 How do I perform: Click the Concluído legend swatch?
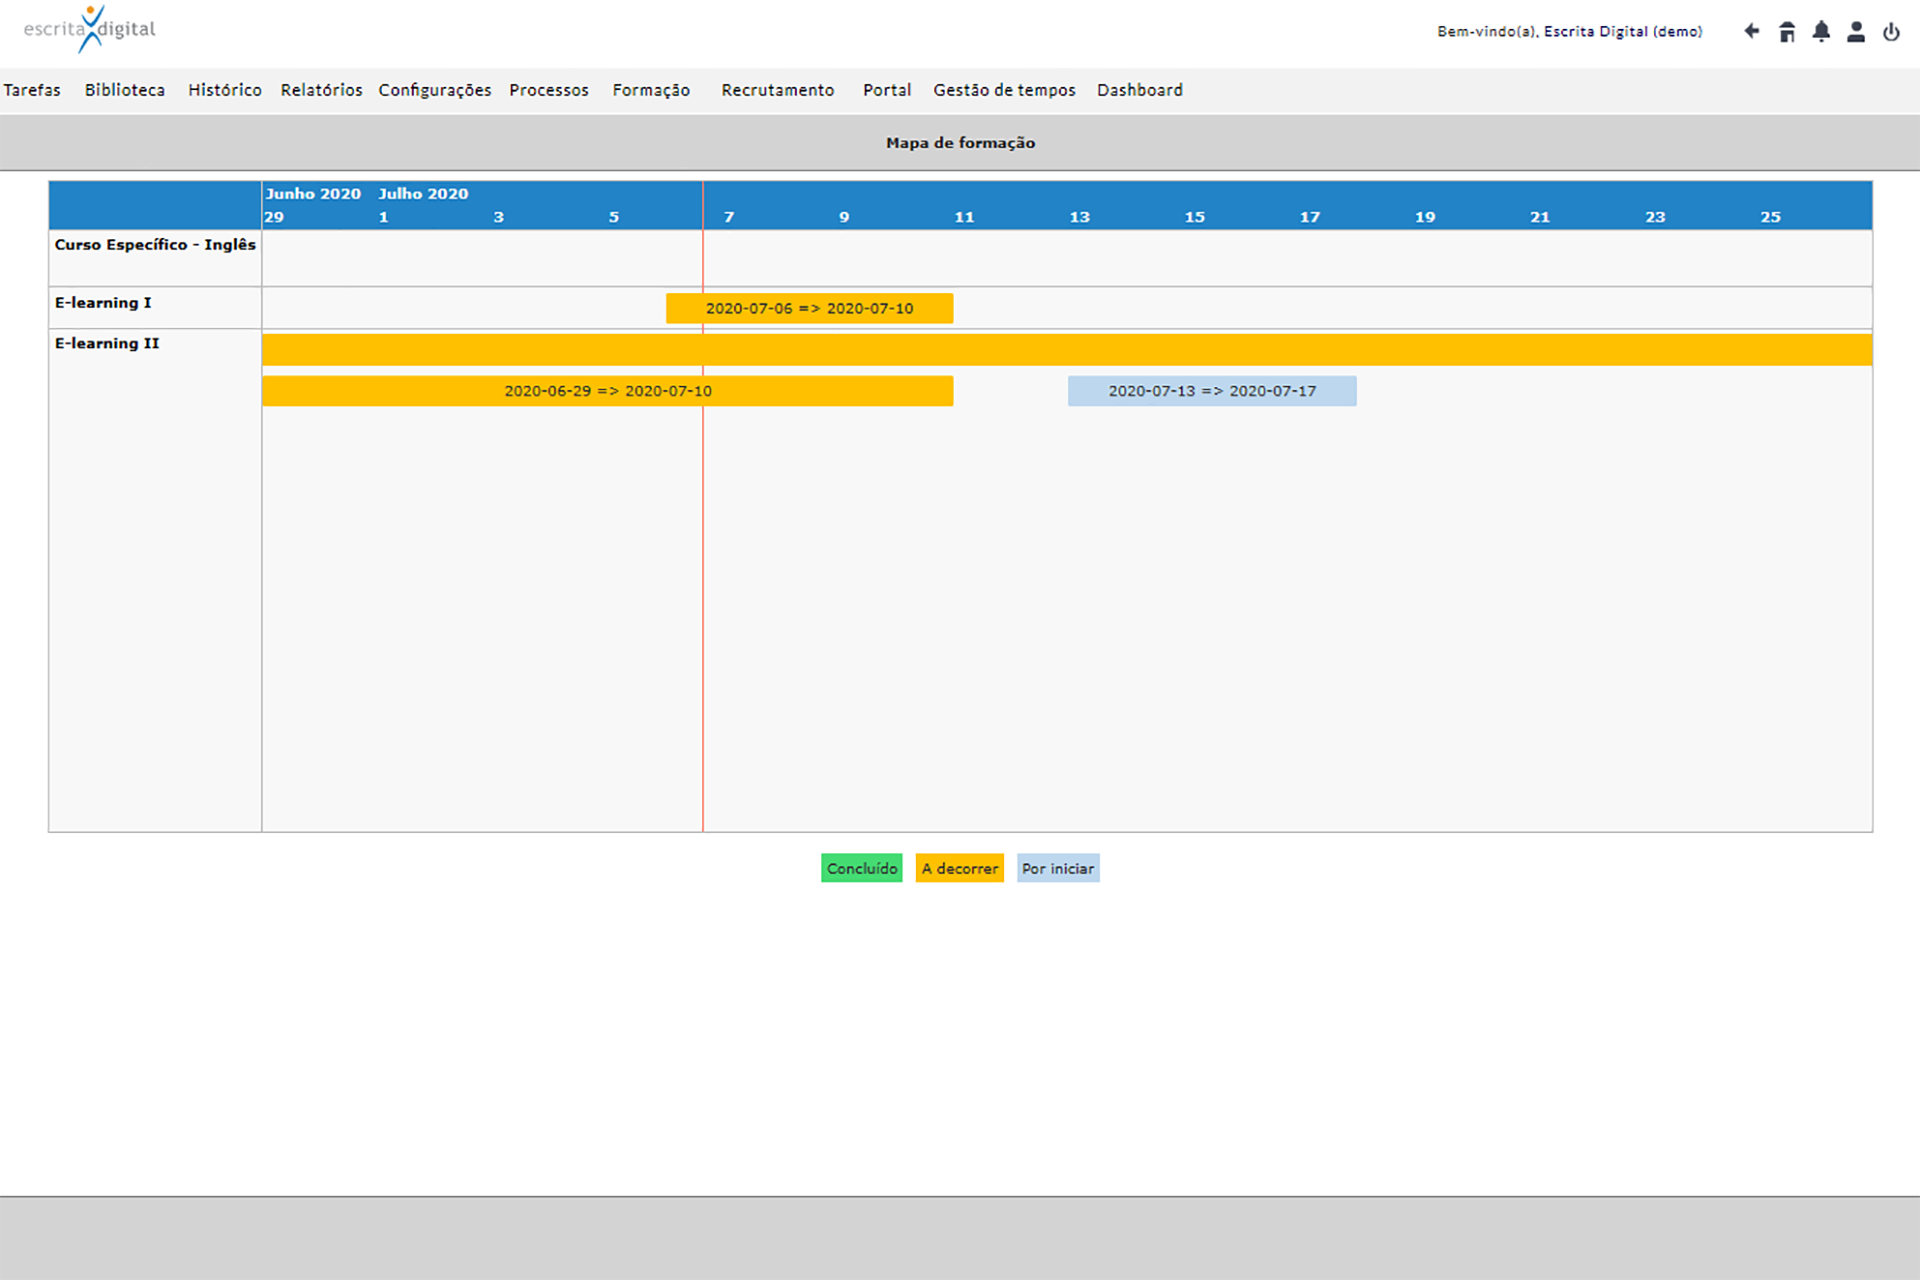862,868
